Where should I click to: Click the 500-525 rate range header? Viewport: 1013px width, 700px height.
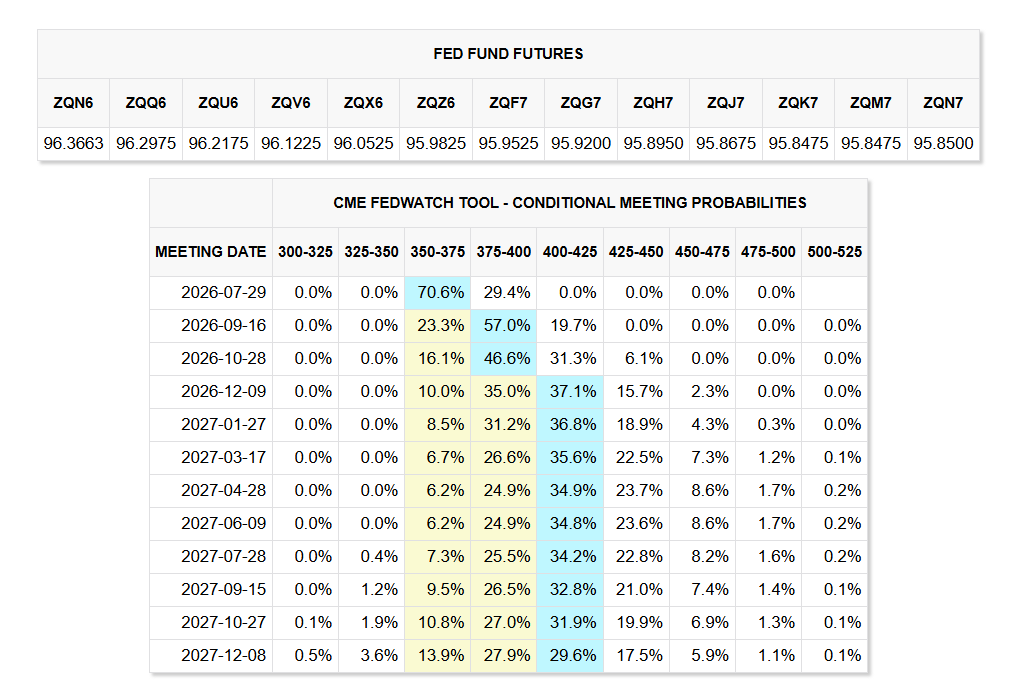[834, 252]
